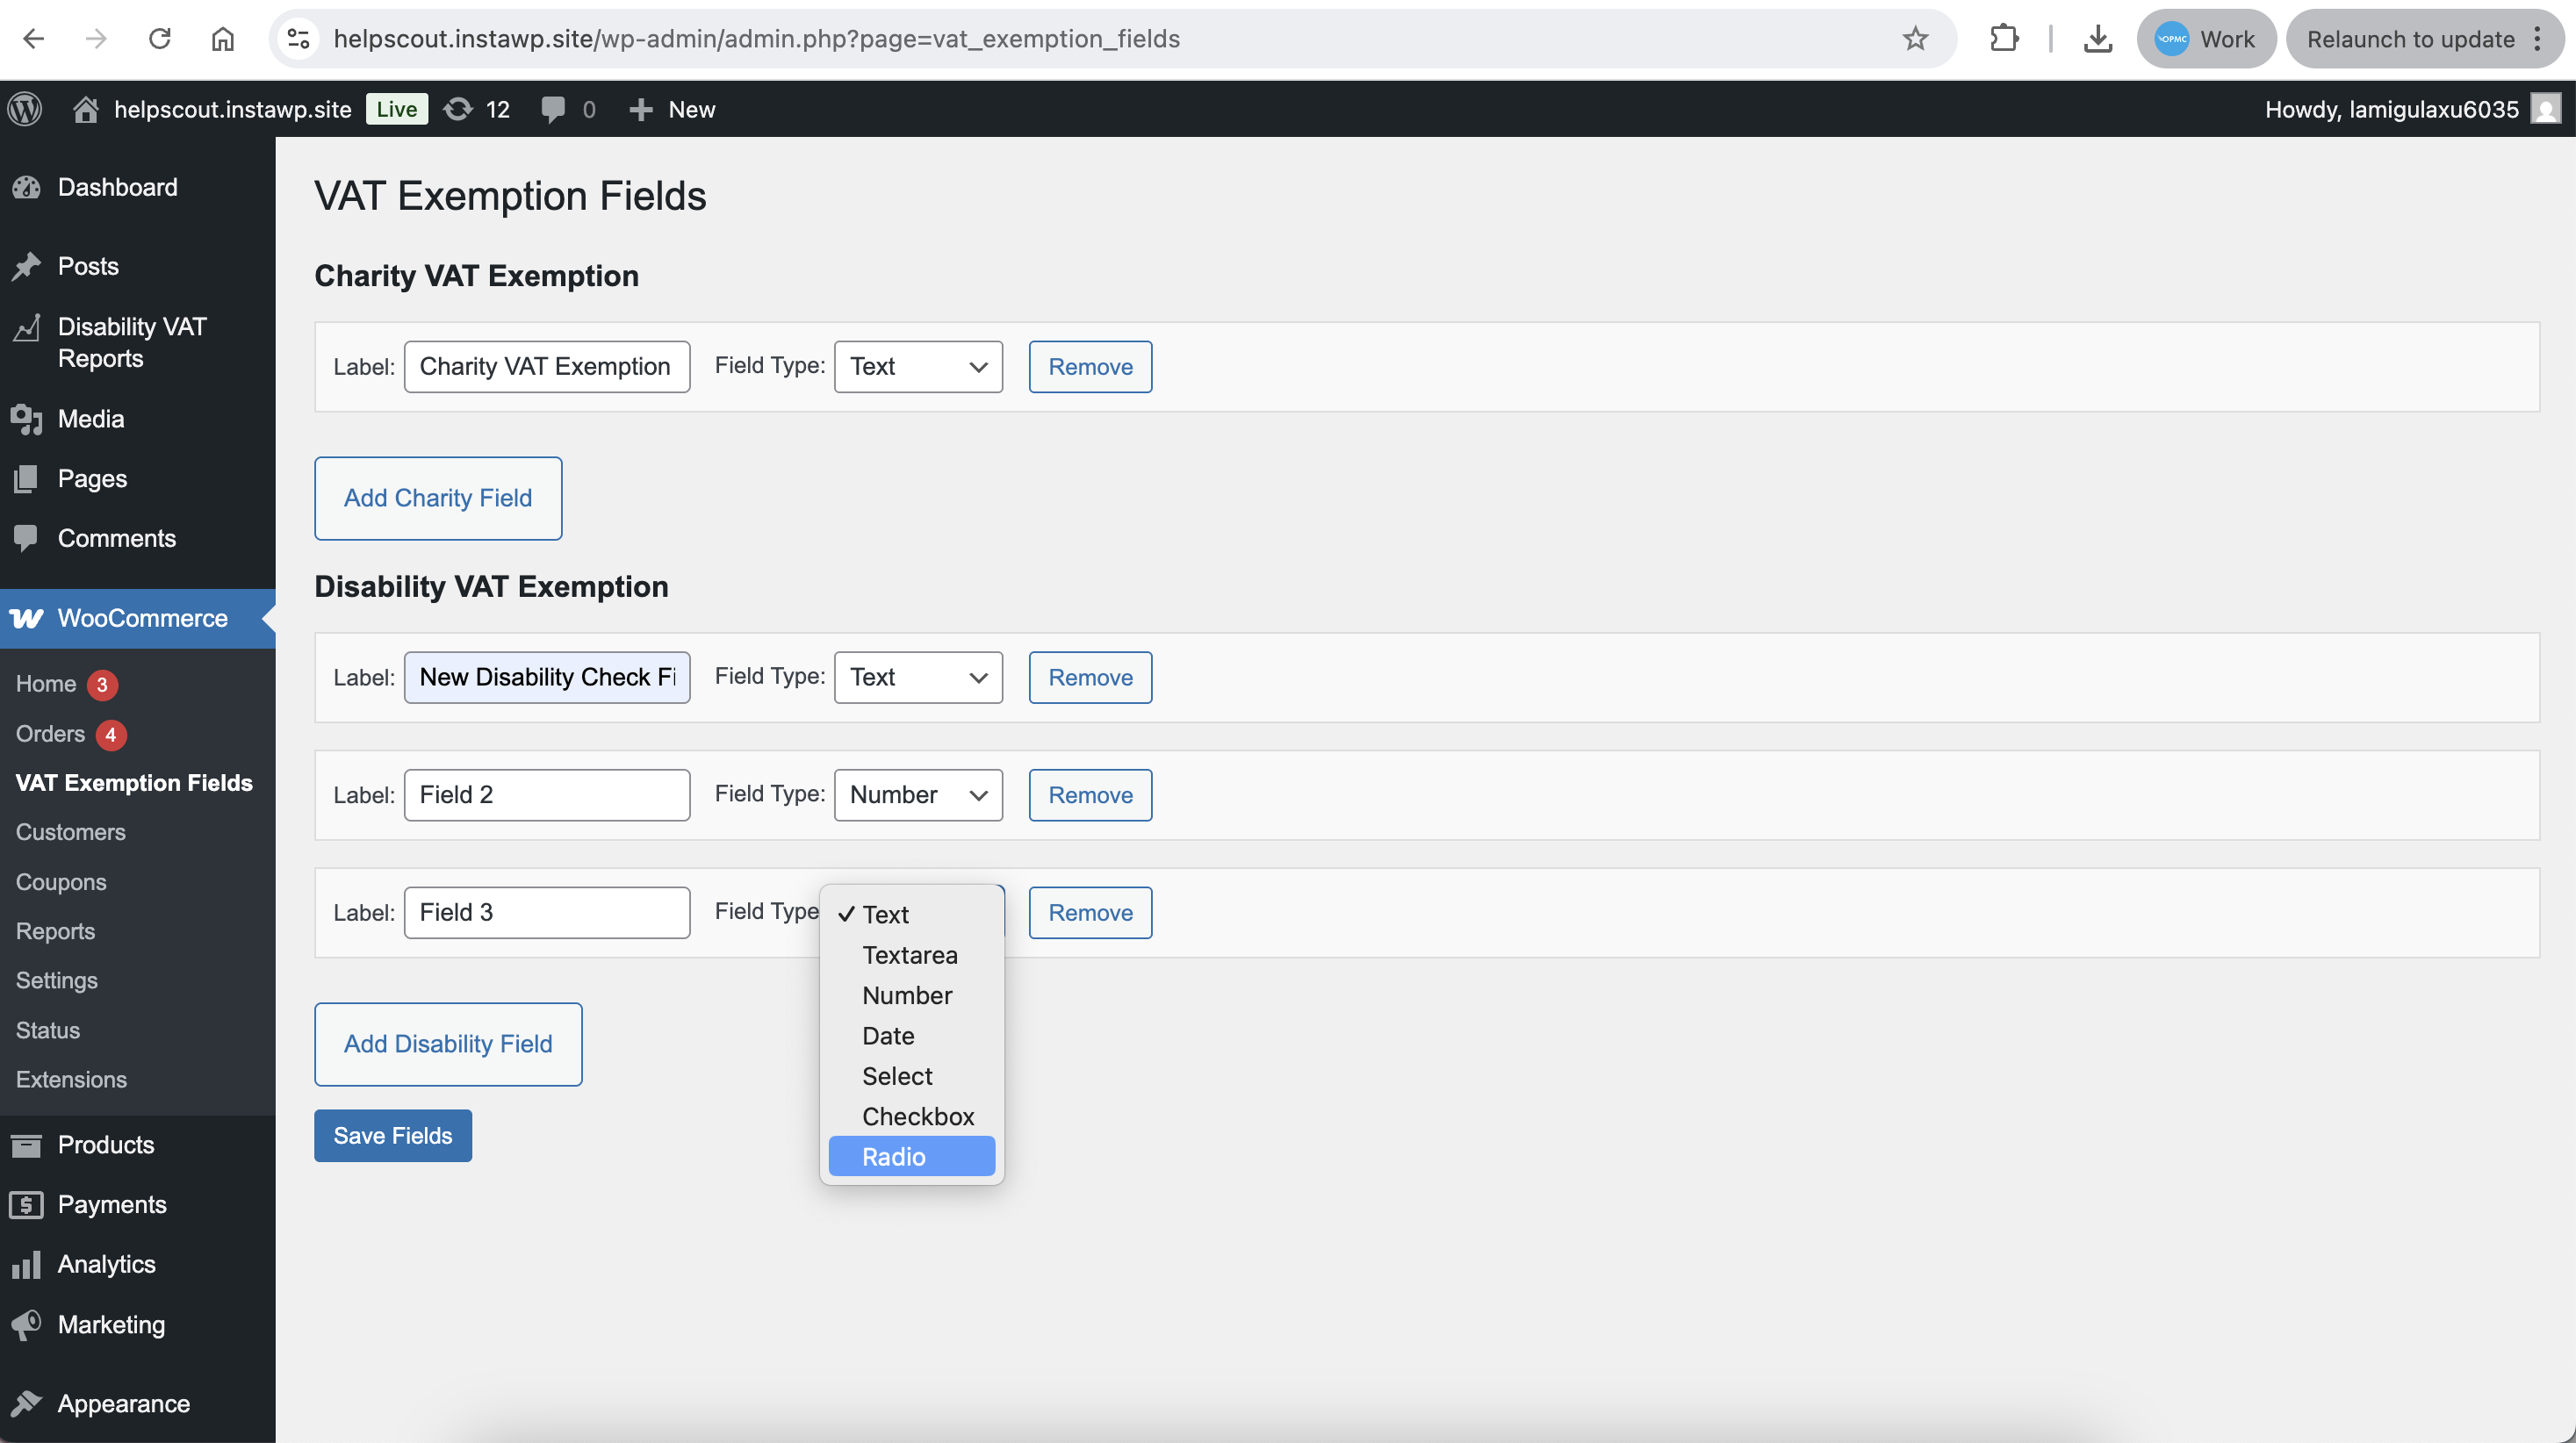2576x1443 pixels.
Task: Open Orders under WooCommerce
Action: pyautogui.click(x=50, y=733)
